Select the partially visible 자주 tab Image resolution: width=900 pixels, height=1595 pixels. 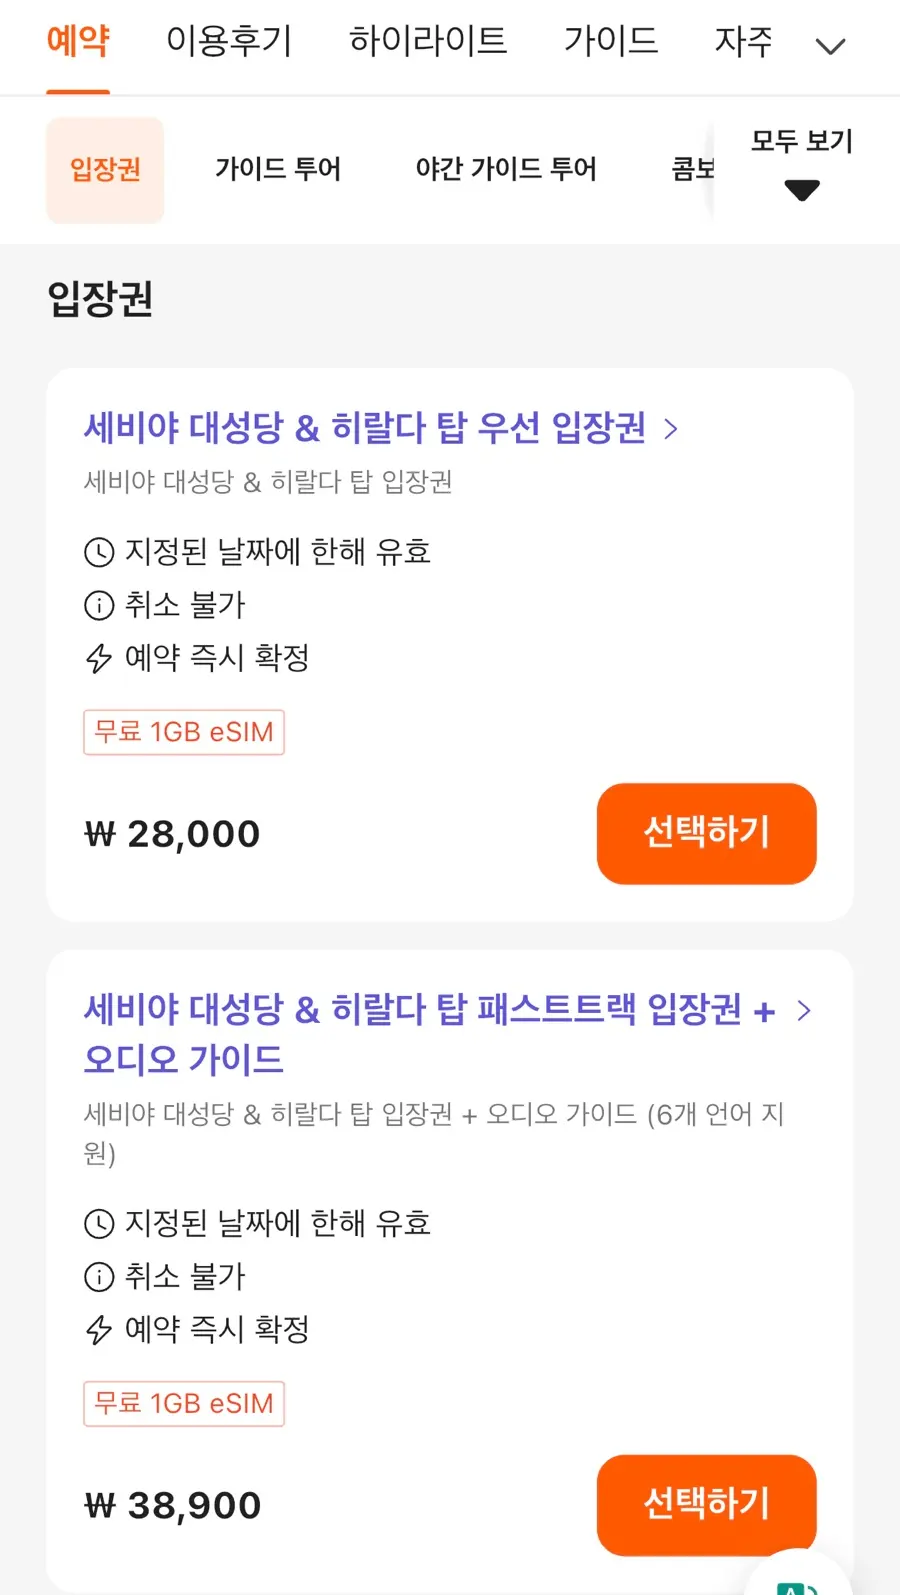[x=743, y=41]
